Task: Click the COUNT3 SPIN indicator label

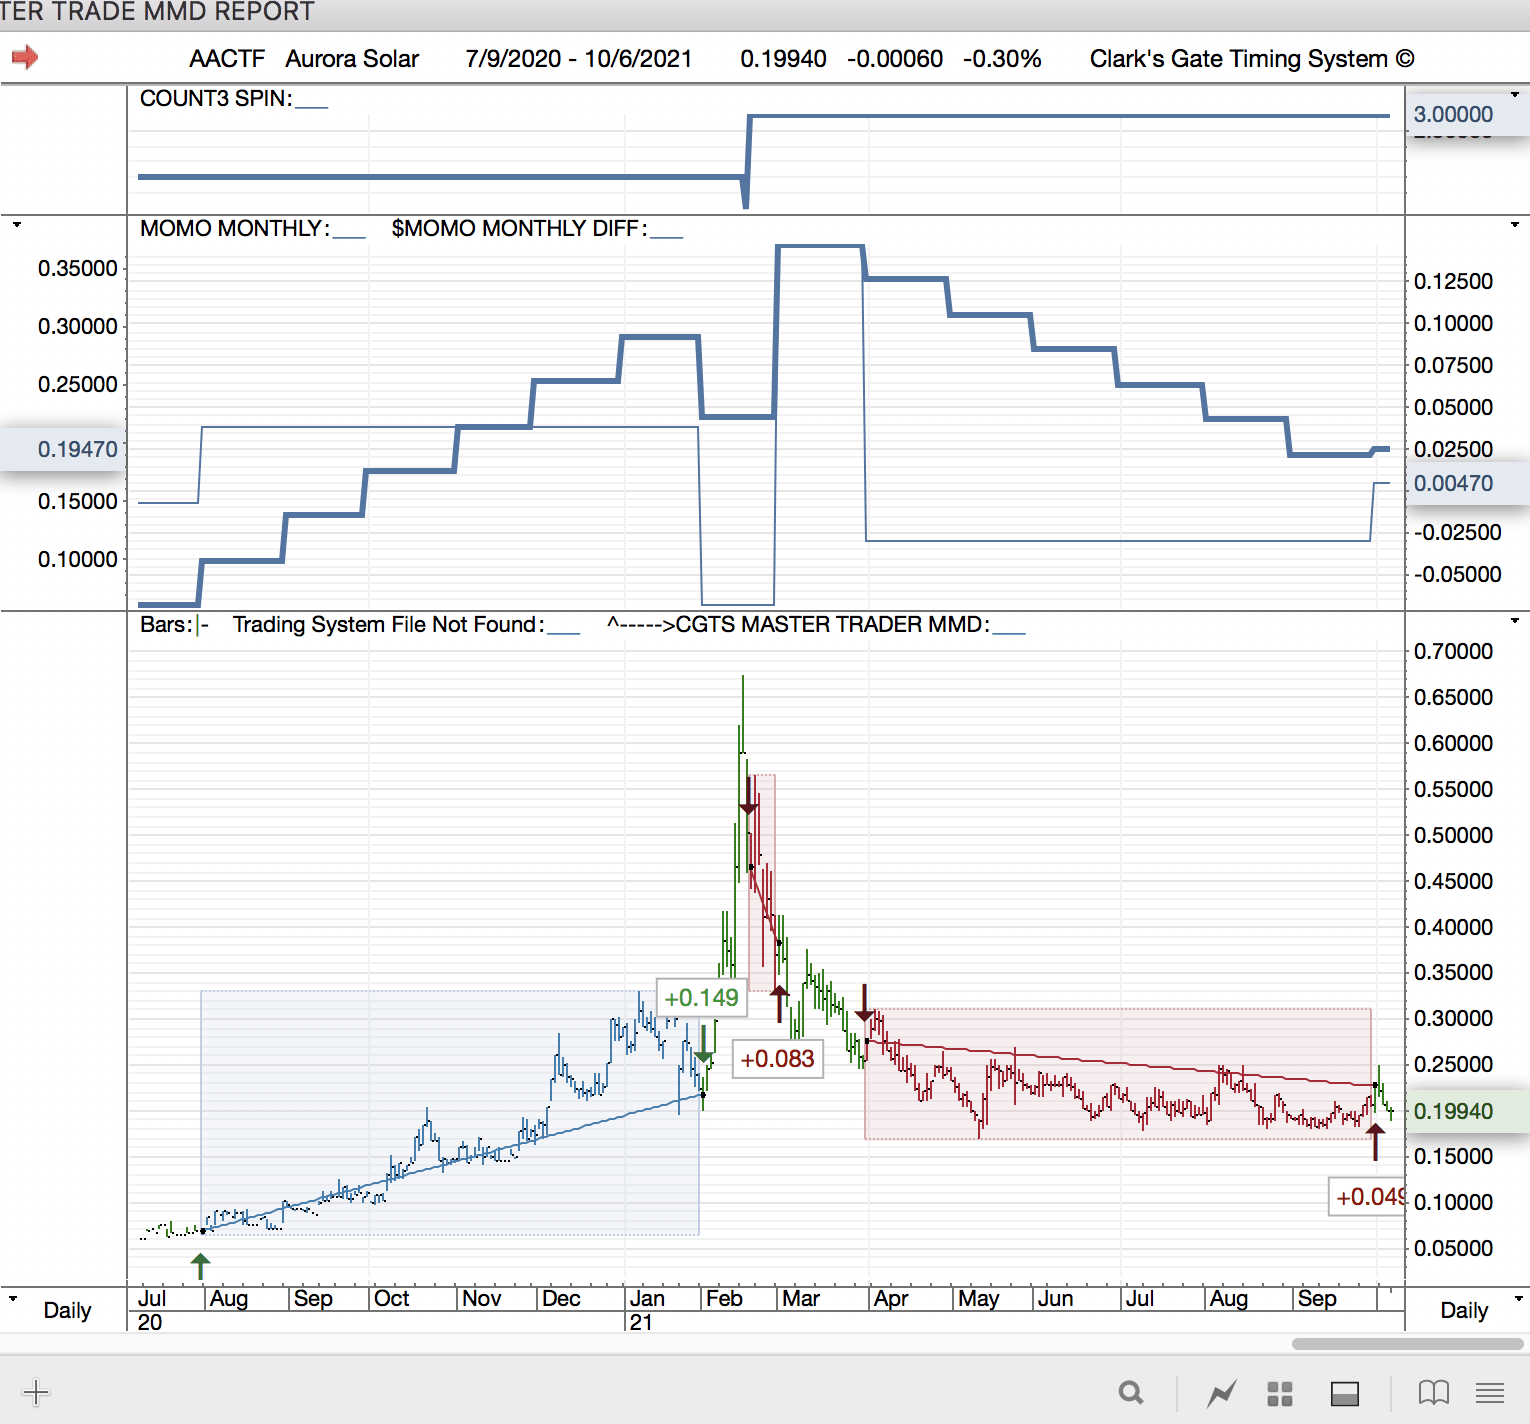Action: pyautogui.click(x=216, y=99)
